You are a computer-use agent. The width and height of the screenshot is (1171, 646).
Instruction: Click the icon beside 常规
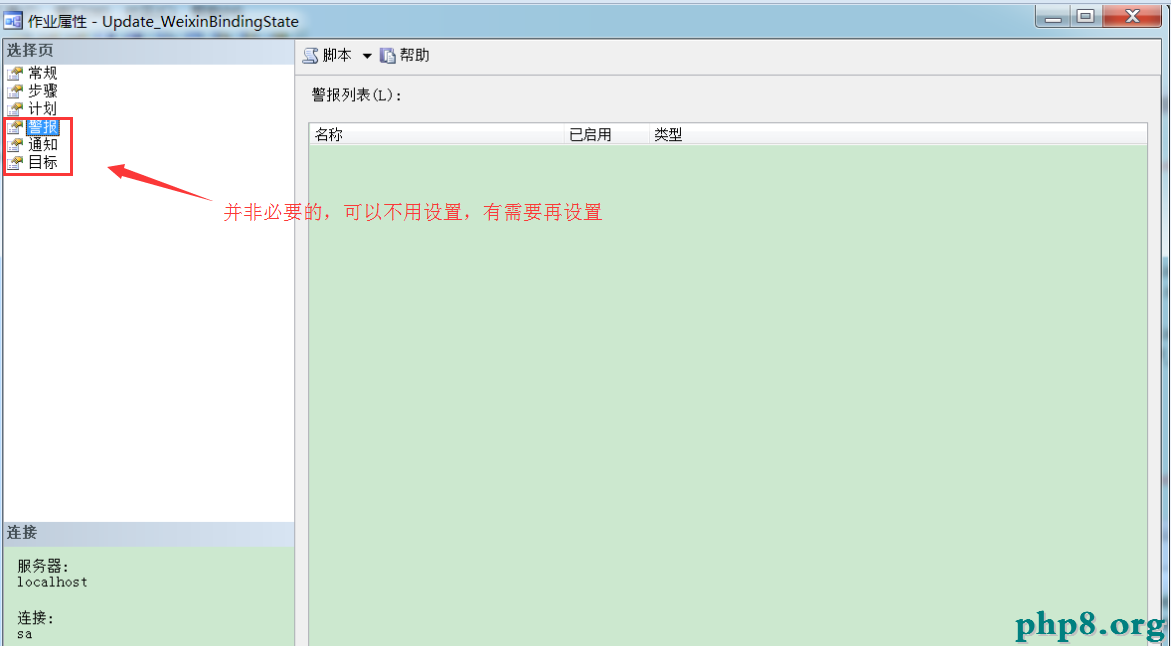click(x=15, y=73)
